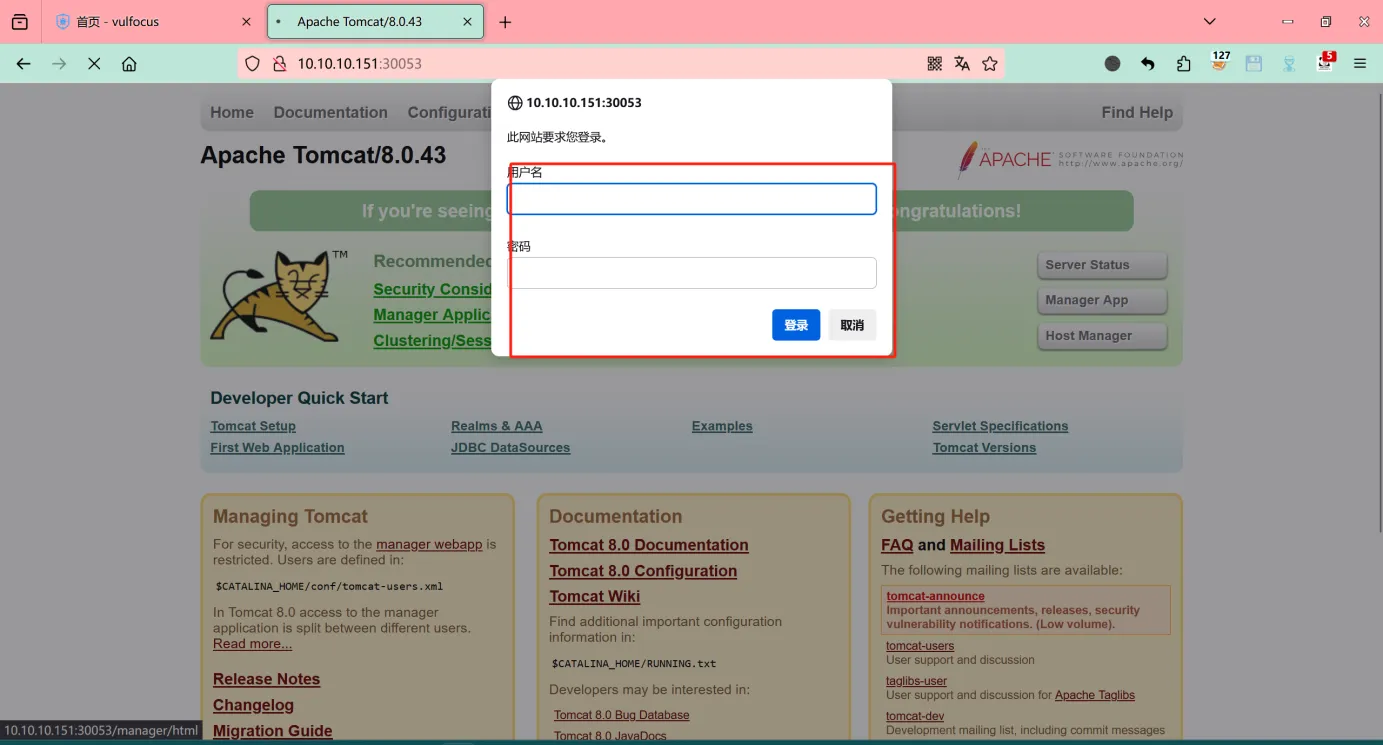Open the Release Notes link
Viewport: 1383px width, 745px height.
(x=266, y=679)
